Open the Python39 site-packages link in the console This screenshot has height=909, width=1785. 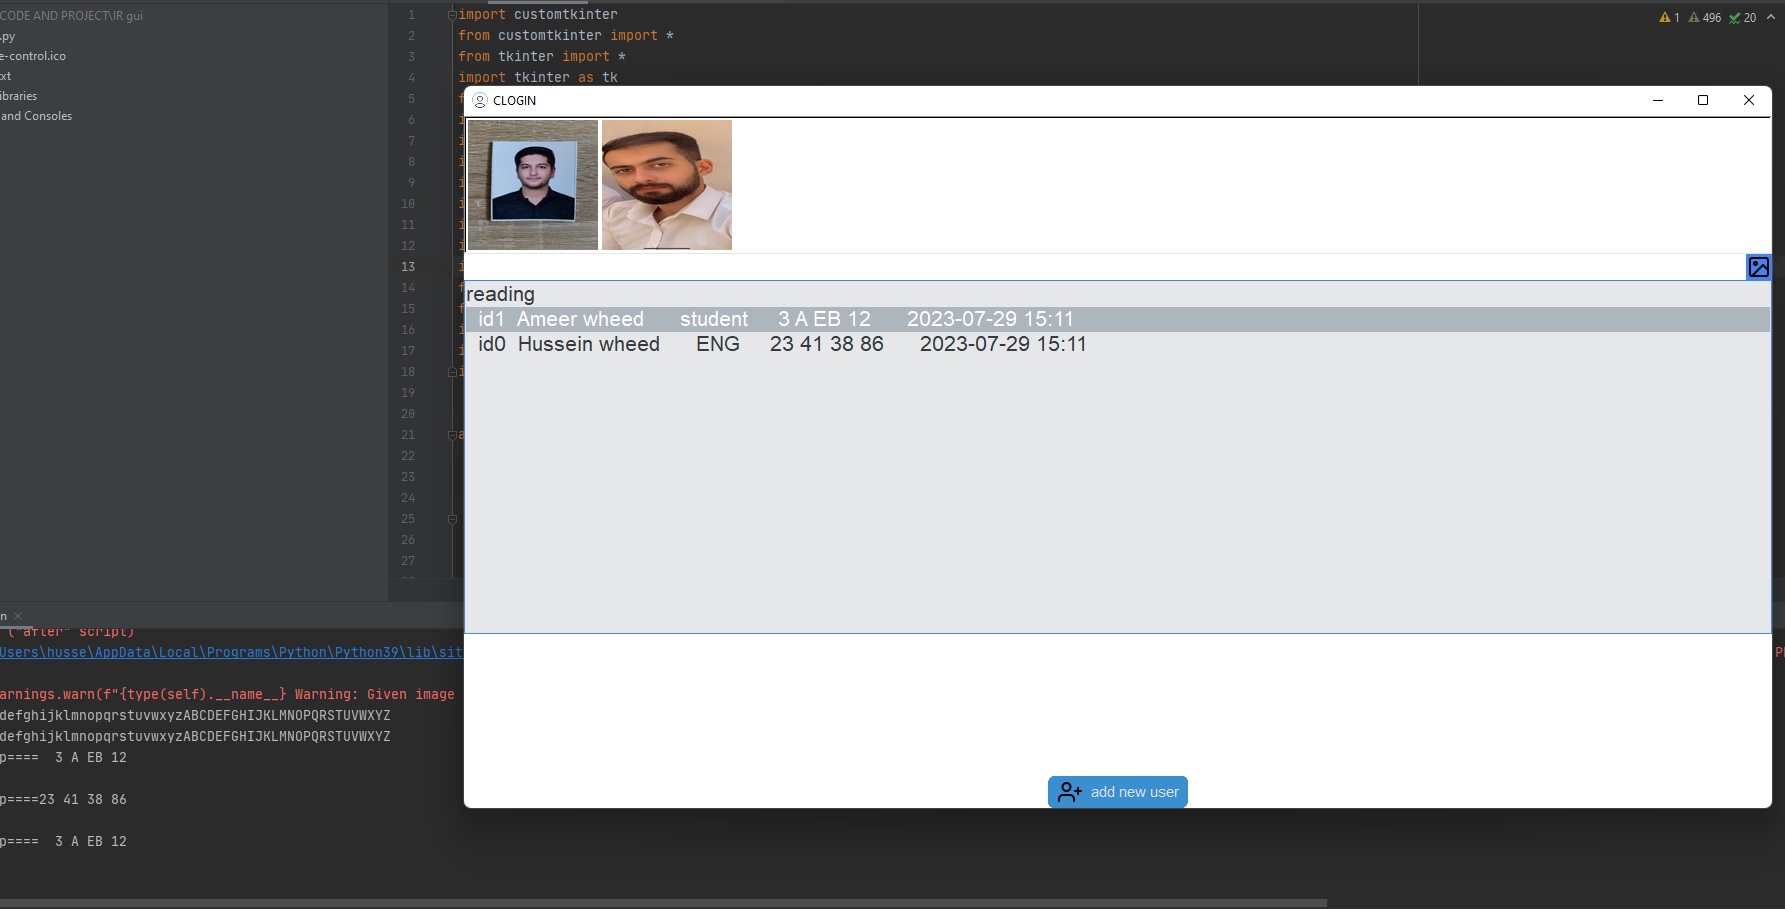coord(230,652)
